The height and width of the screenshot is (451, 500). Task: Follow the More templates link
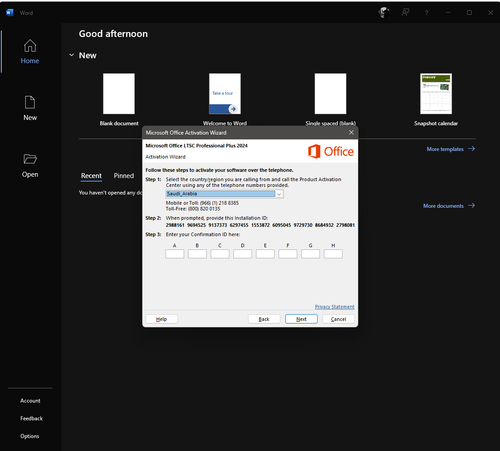(451, 149)
